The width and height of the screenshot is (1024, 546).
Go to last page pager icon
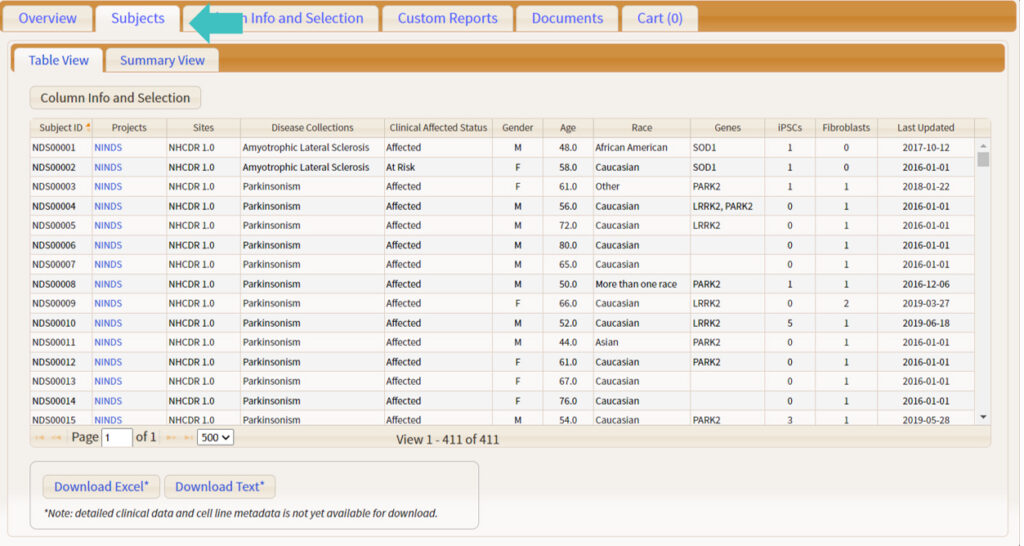click(188, 438)
